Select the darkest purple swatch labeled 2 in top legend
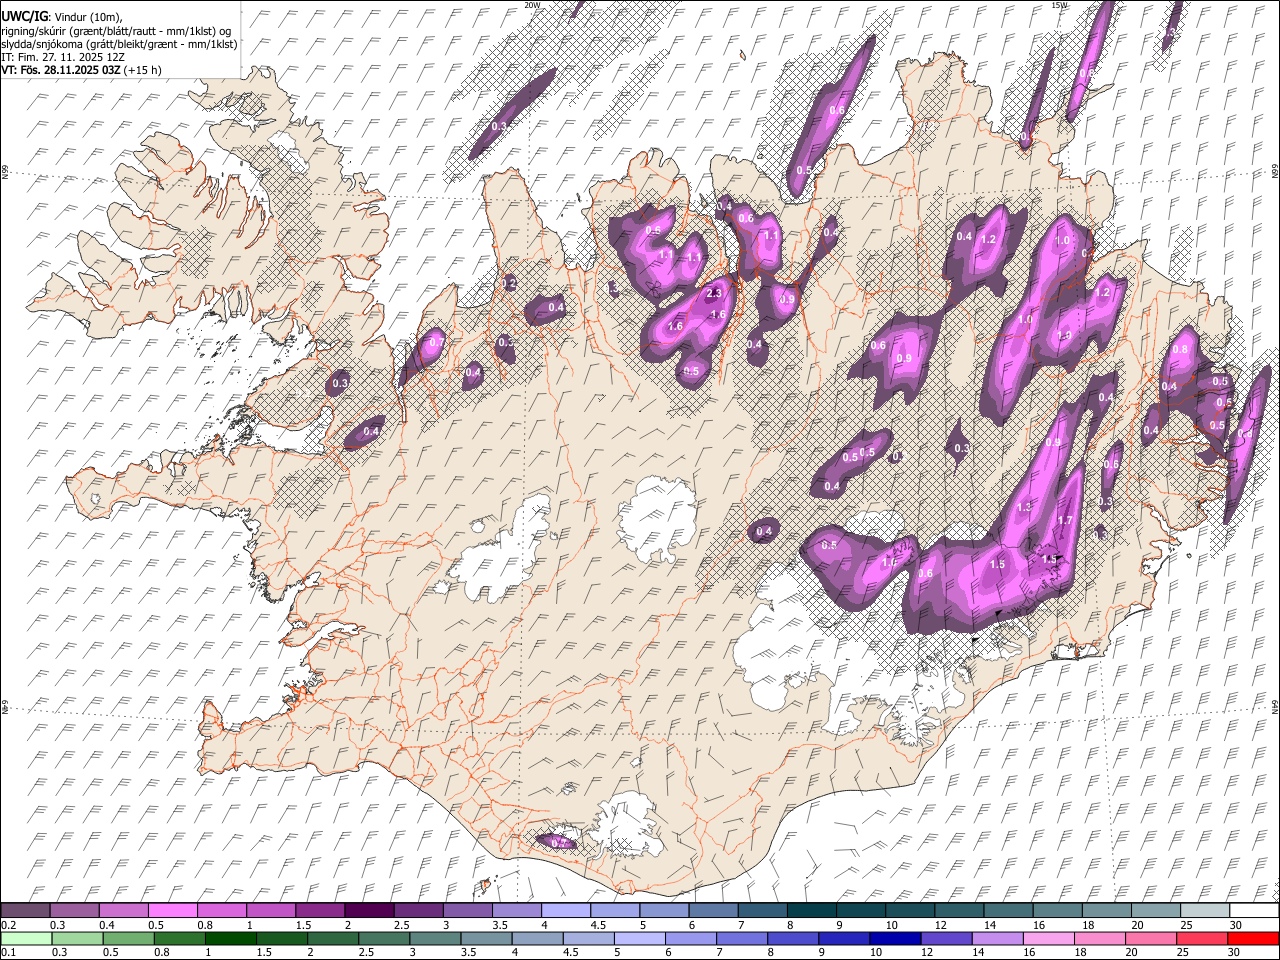This screenshot has width=1280, height=960. pyautogui.click(x=368, y=910)
